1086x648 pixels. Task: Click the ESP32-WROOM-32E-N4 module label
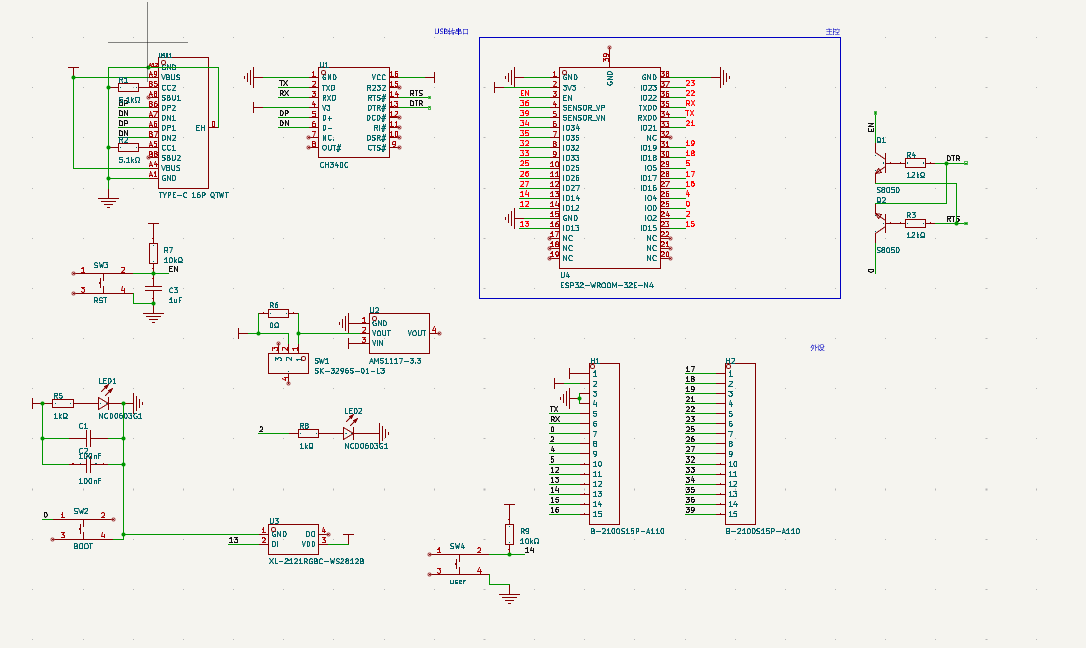(x=607, y=285)
